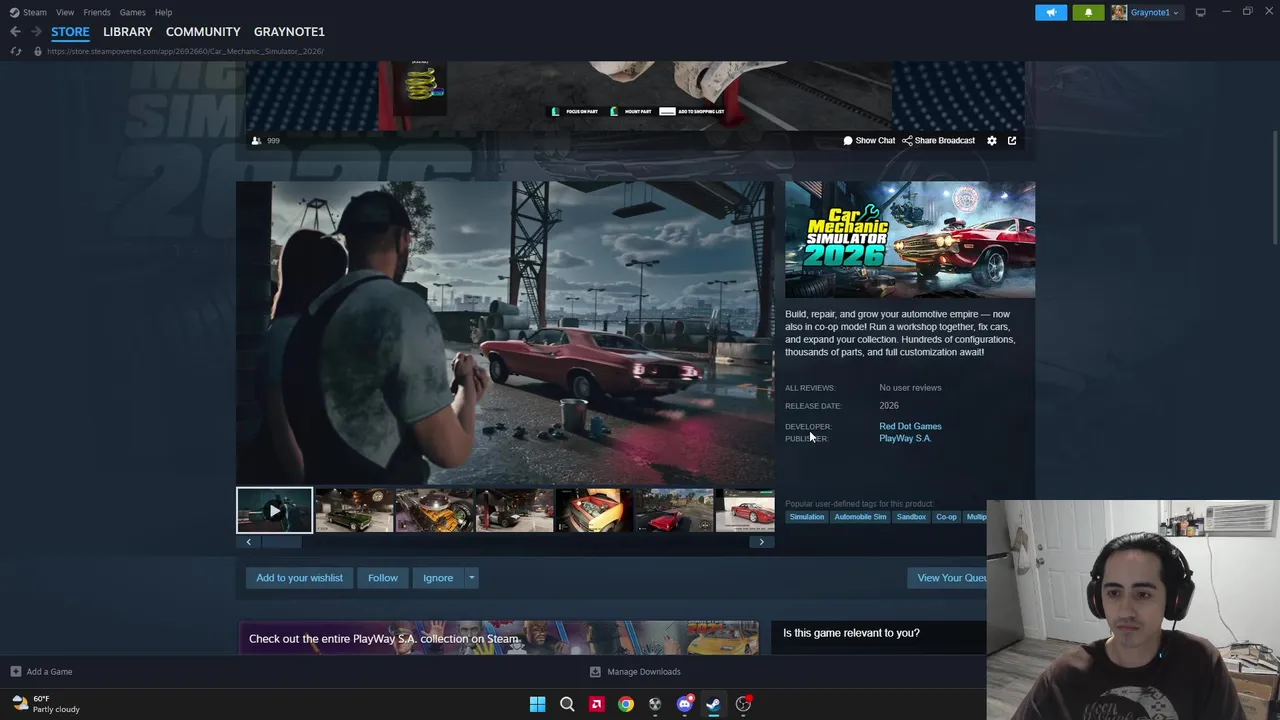Screen dimensions: 1280x720
Task: Pop out the broadcast in a new window
Action: point(1012,141)
